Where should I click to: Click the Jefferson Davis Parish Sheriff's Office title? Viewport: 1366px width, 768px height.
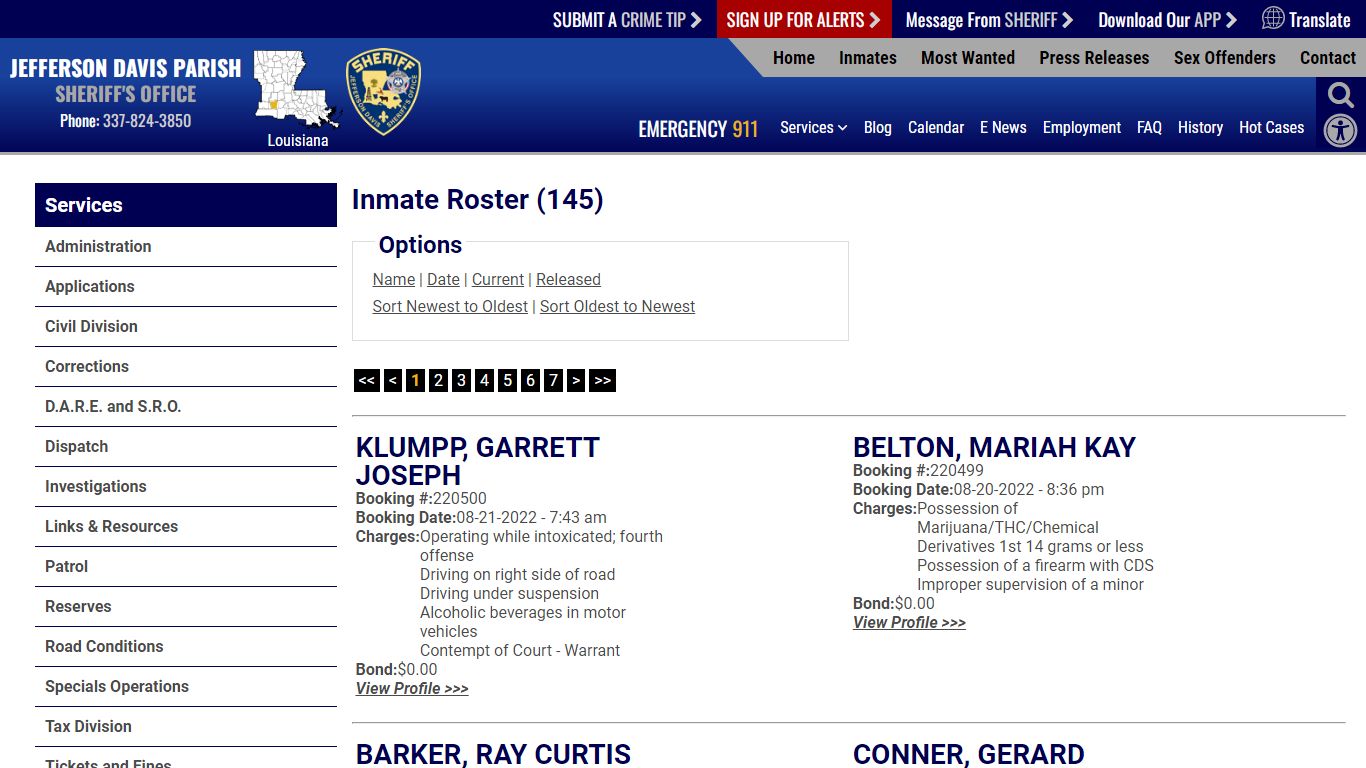tap(126, 81)
